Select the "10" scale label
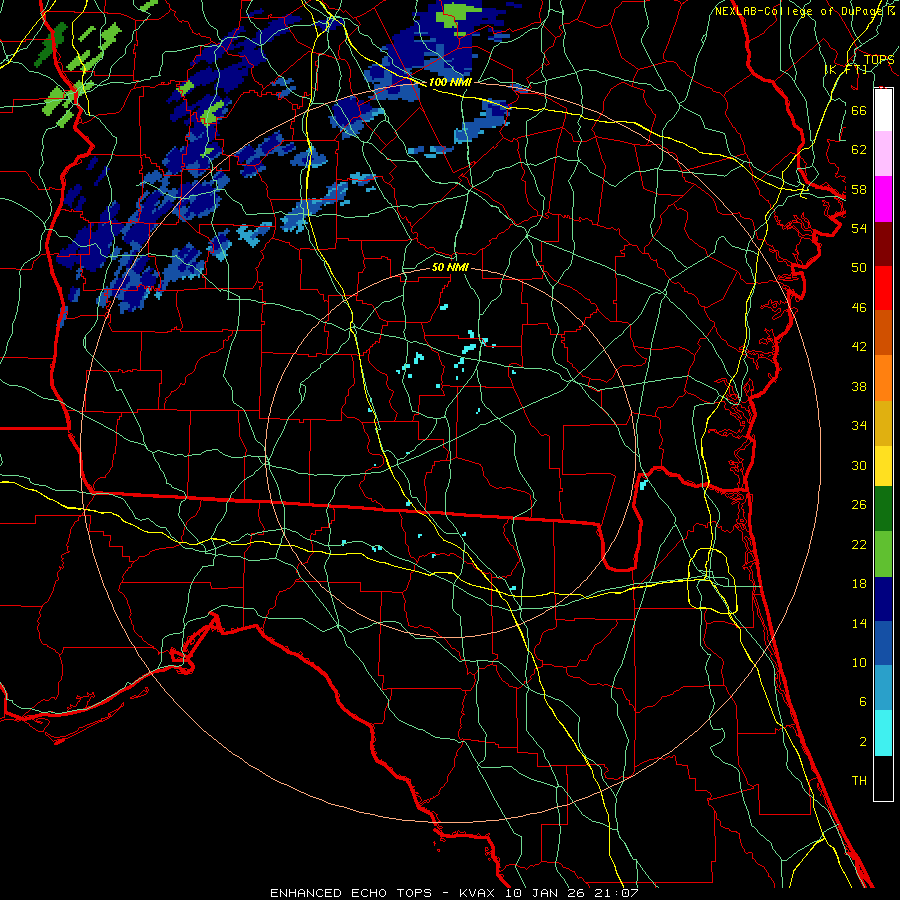This screenshot has width=900, height=900. [859, 662]
